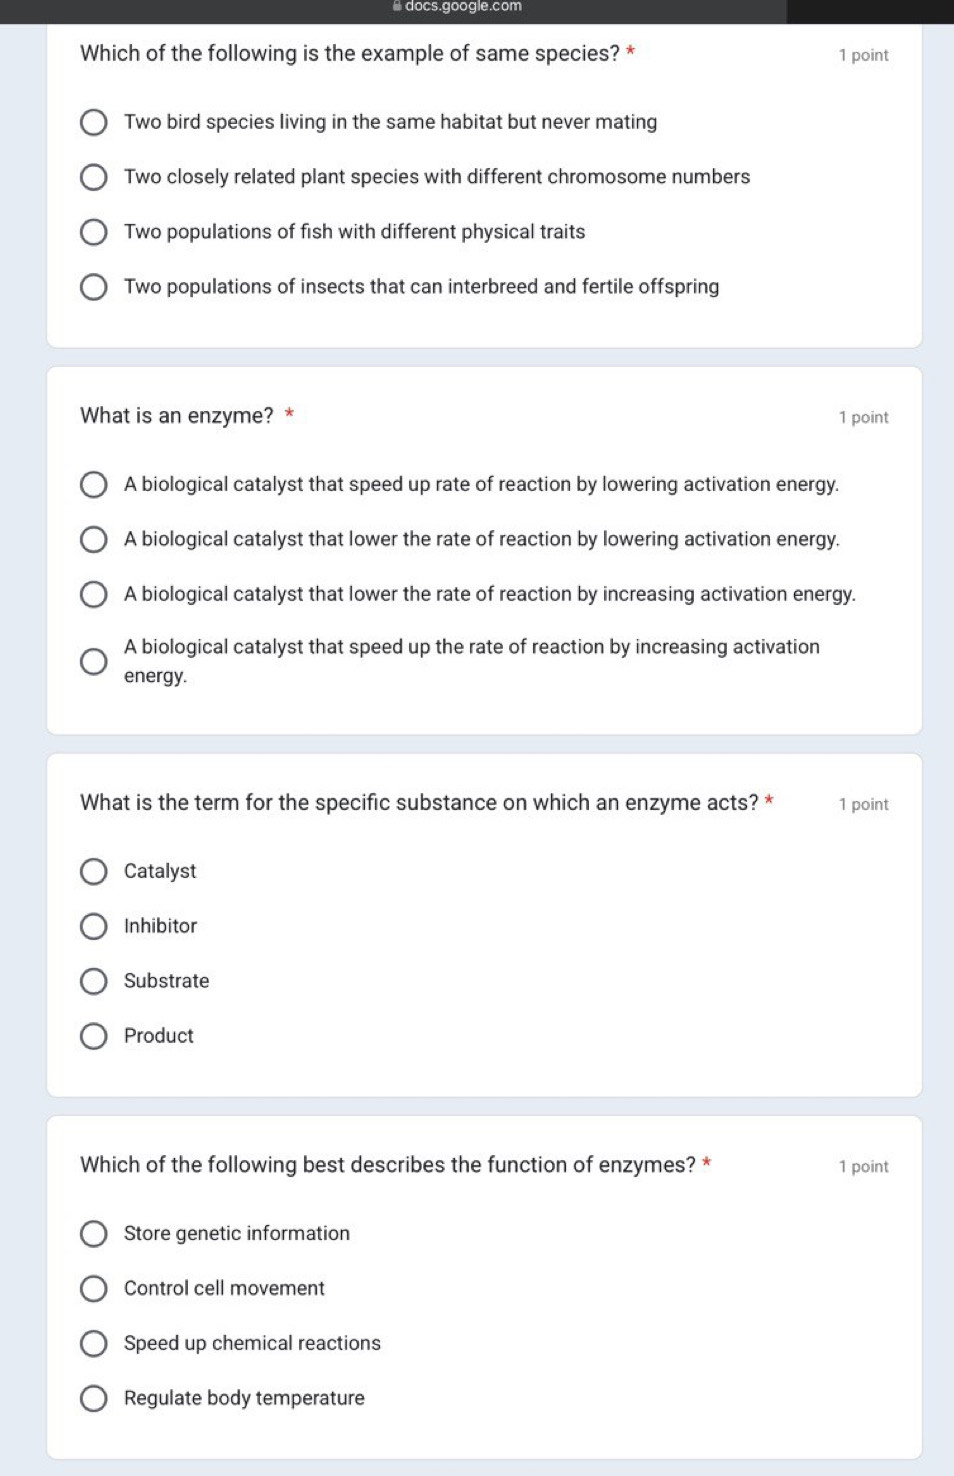Choose the Inhibitor answer
The image size is (954, 1476).
[93, 927]
